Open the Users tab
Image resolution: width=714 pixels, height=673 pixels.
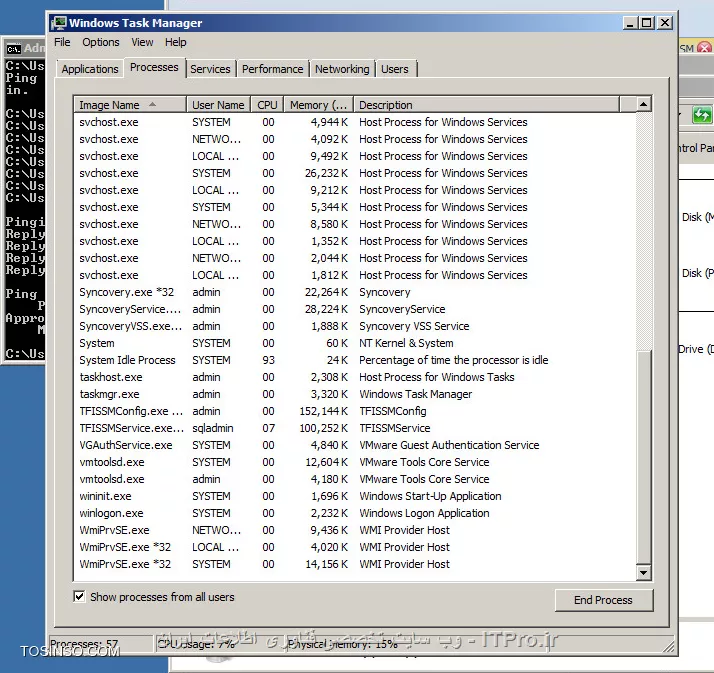pyautogui.click(x=395, y=69)
